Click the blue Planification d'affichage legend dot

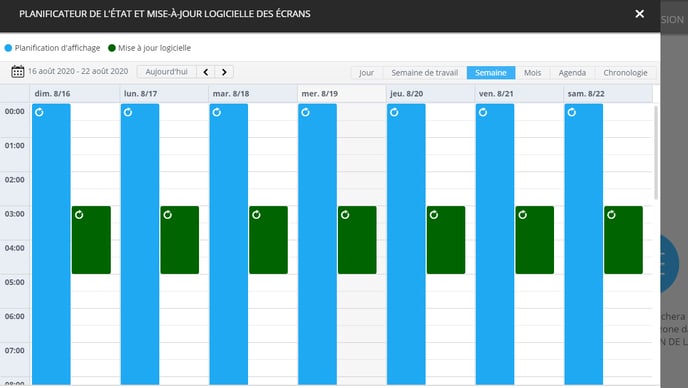pos(8,48)
